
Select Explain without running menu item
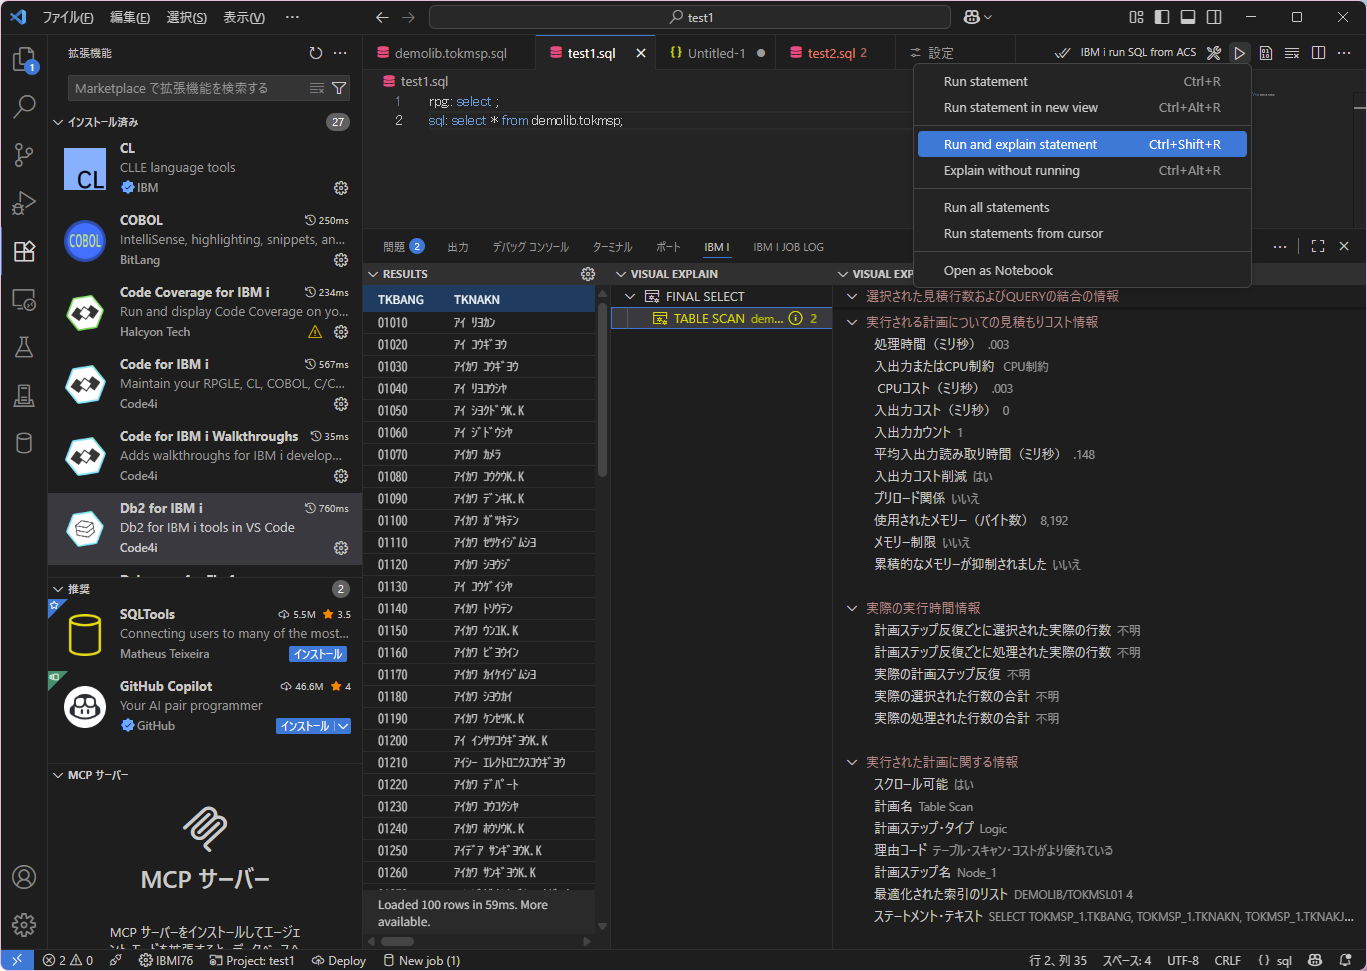point(1082,171)
